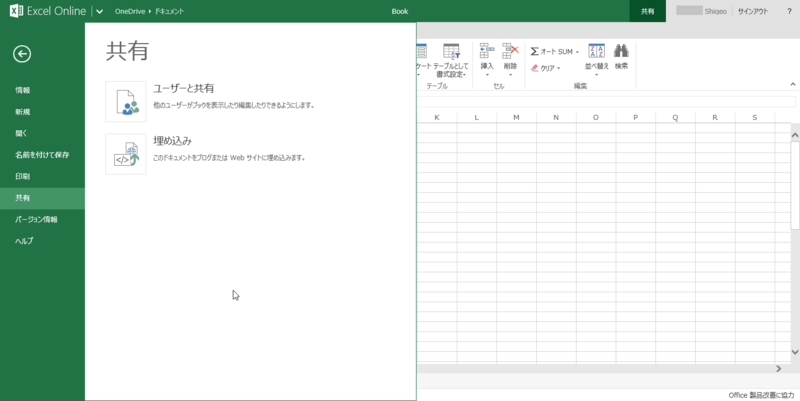Click the 並べ替え sort icon
800x401 pixels.
596,51
